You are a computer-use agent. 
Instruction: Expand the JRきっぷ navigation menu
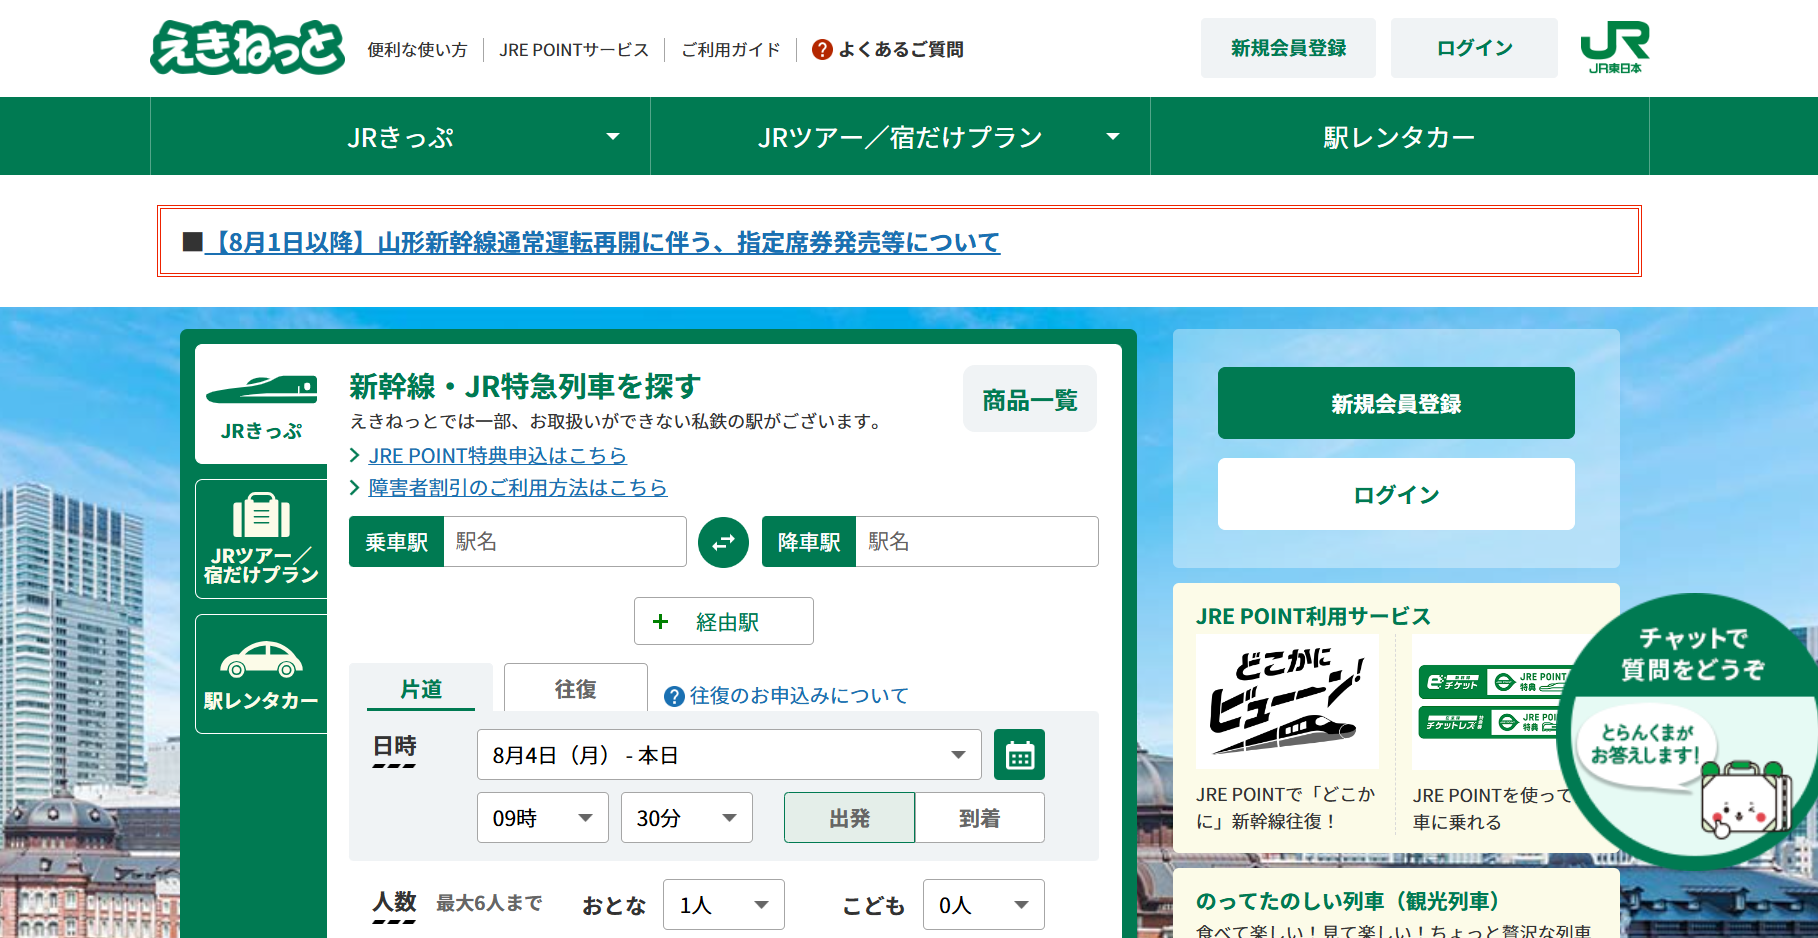pos(400,137)
